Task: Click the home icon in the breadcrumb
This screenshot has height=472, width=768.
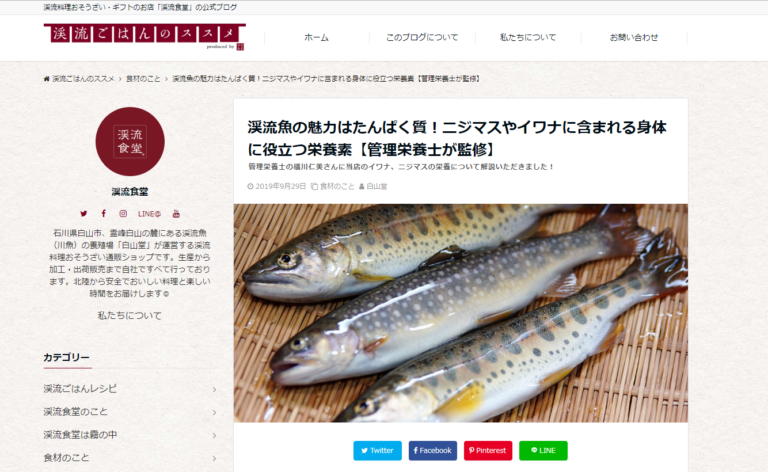Action: pyautogui.click(x=47, y=78)
